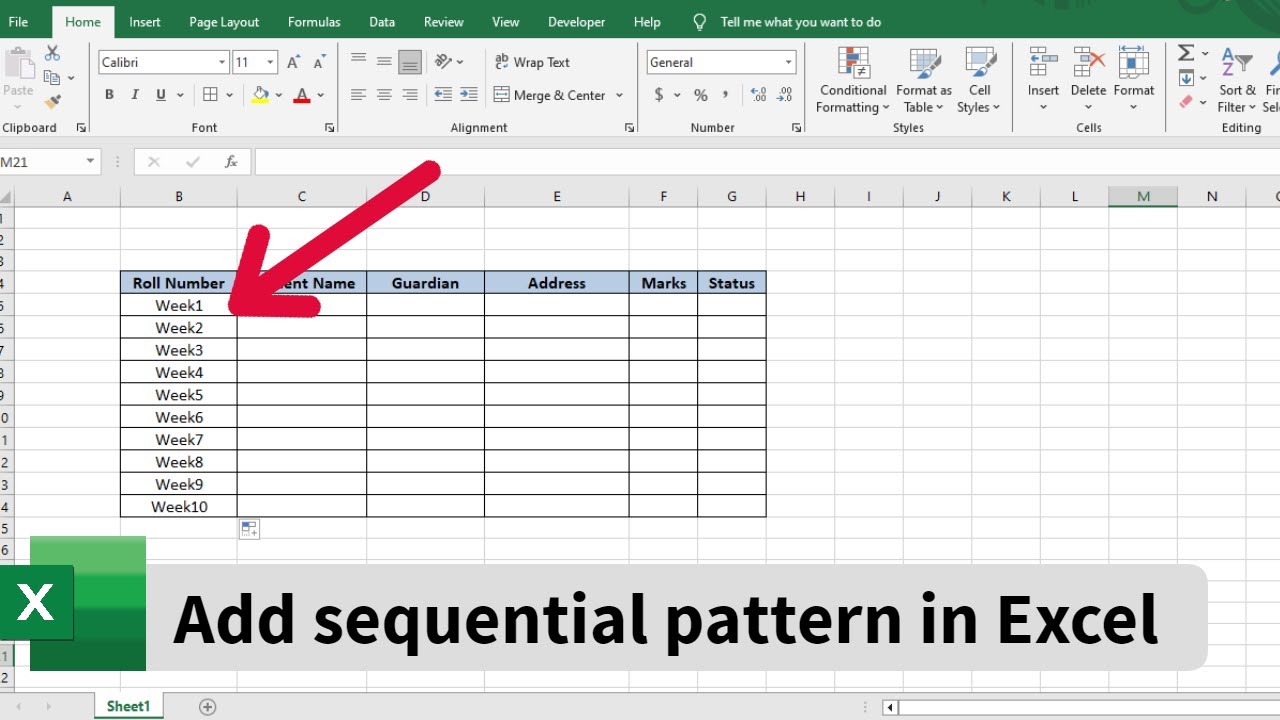Click Increase Indent icon

(x=469, y=95)
